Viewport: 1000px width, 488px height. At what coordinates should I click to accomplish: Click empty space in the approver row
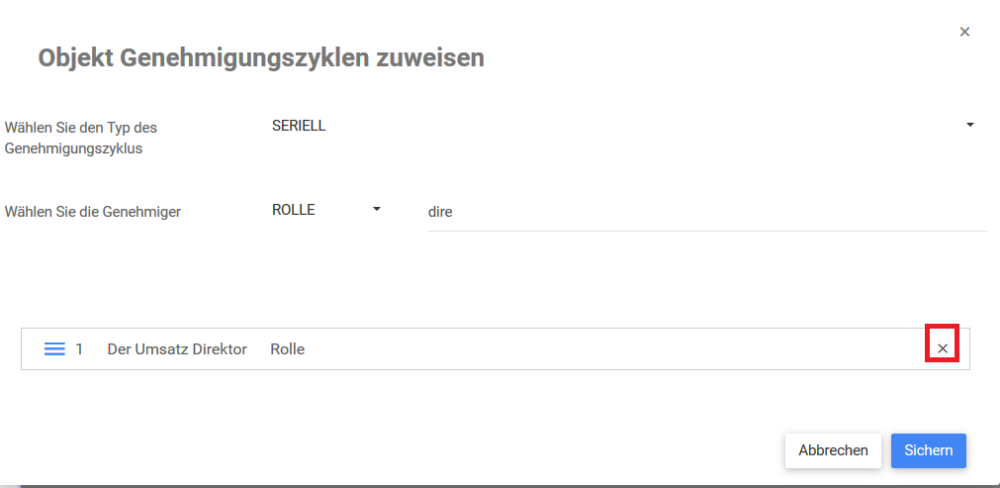(600, 349)
